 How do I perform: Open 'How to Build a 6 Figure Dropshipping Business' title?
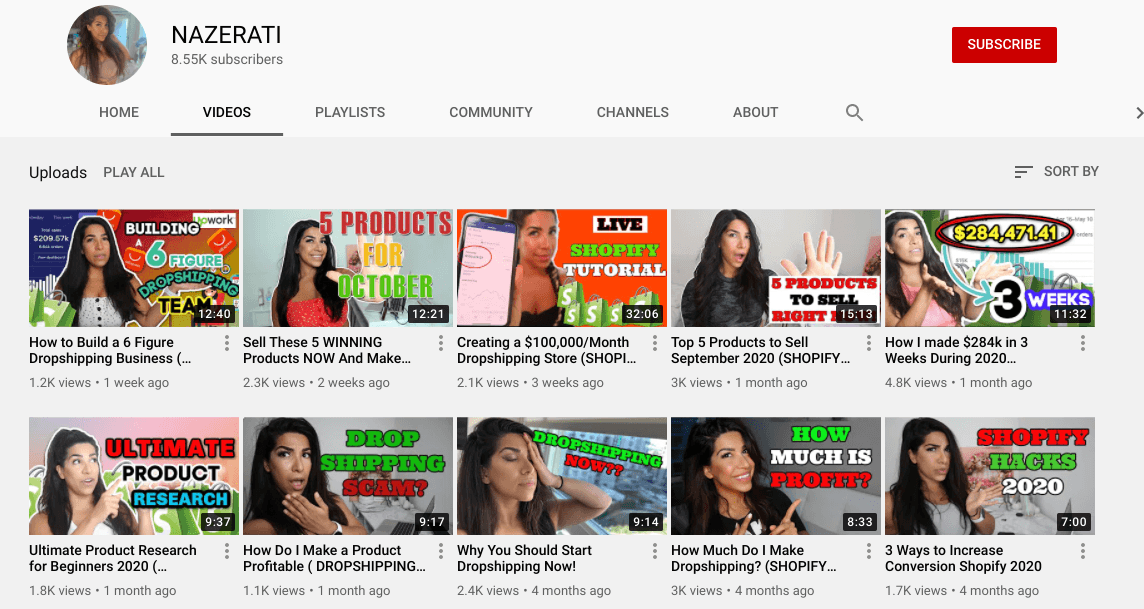click(110, 350)
